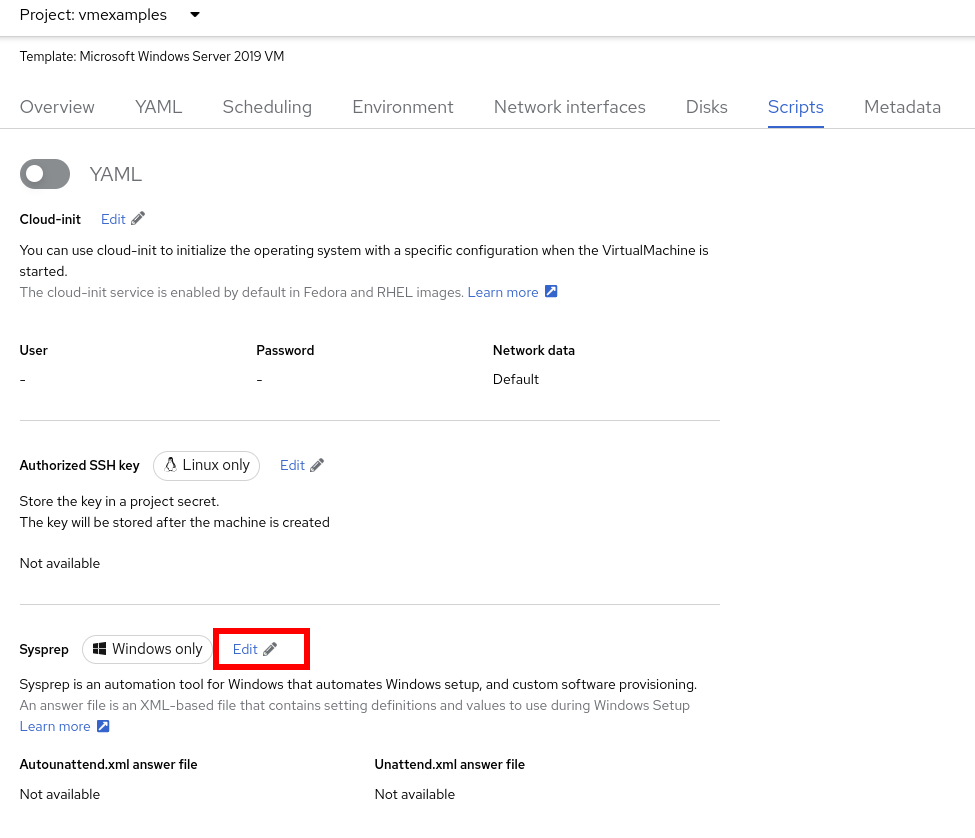975x838 pixels.
Task: Click Edit link for Authorized SSH key
Action: click(x=292, y=465)
